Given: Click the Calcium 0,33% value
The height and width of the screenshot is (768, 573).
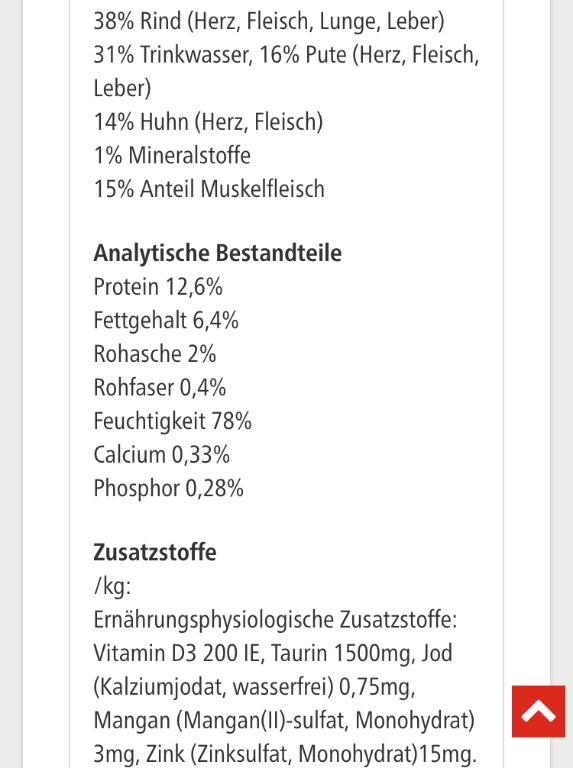Looking at the screenshot, I should click(x=162, y=455).
